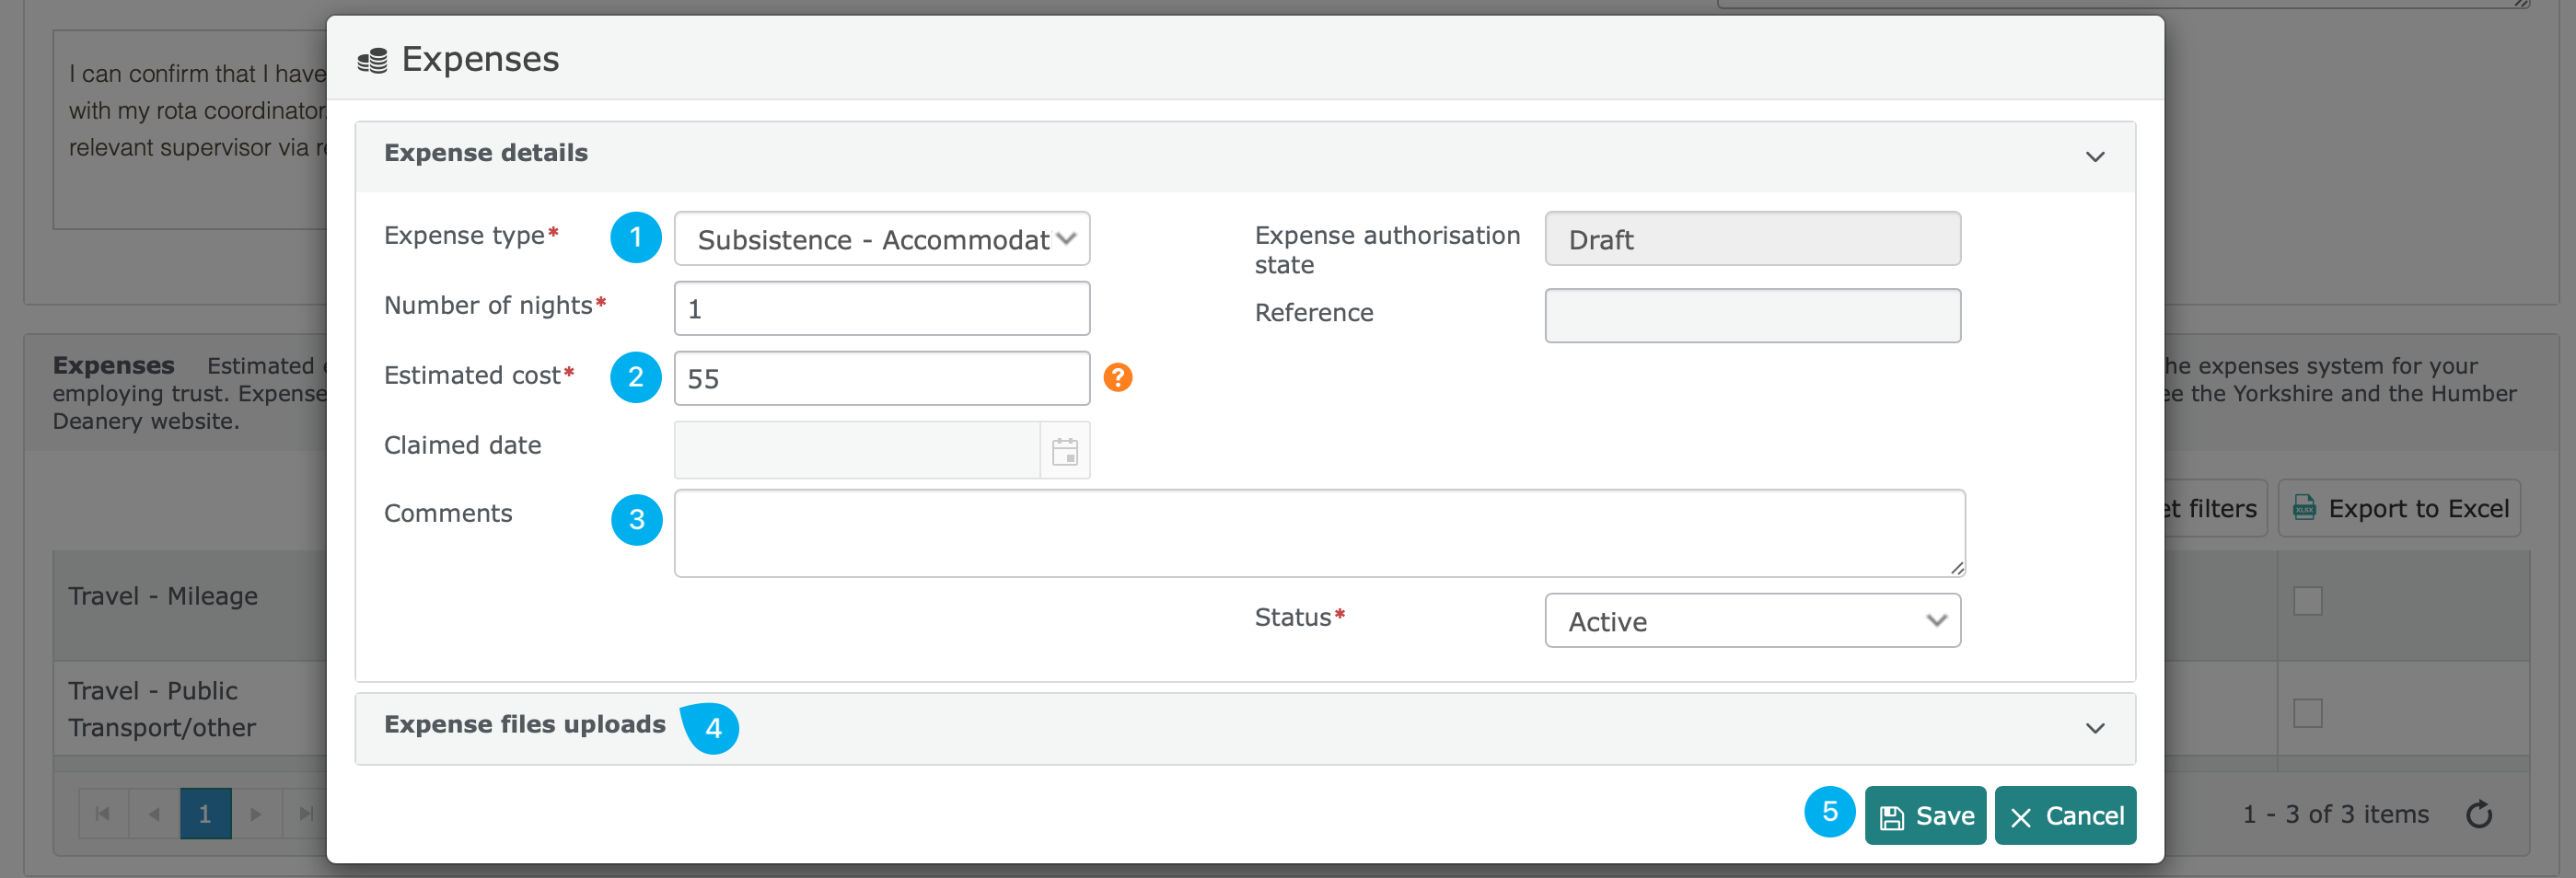Click the reset filters button behind the dialog

2214,508
